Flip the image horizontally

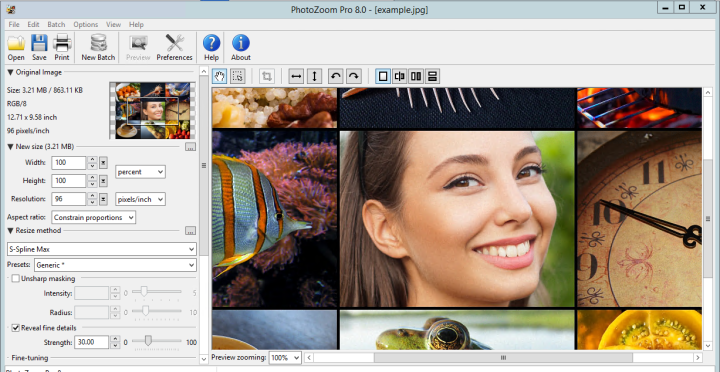tap(297, 76)
